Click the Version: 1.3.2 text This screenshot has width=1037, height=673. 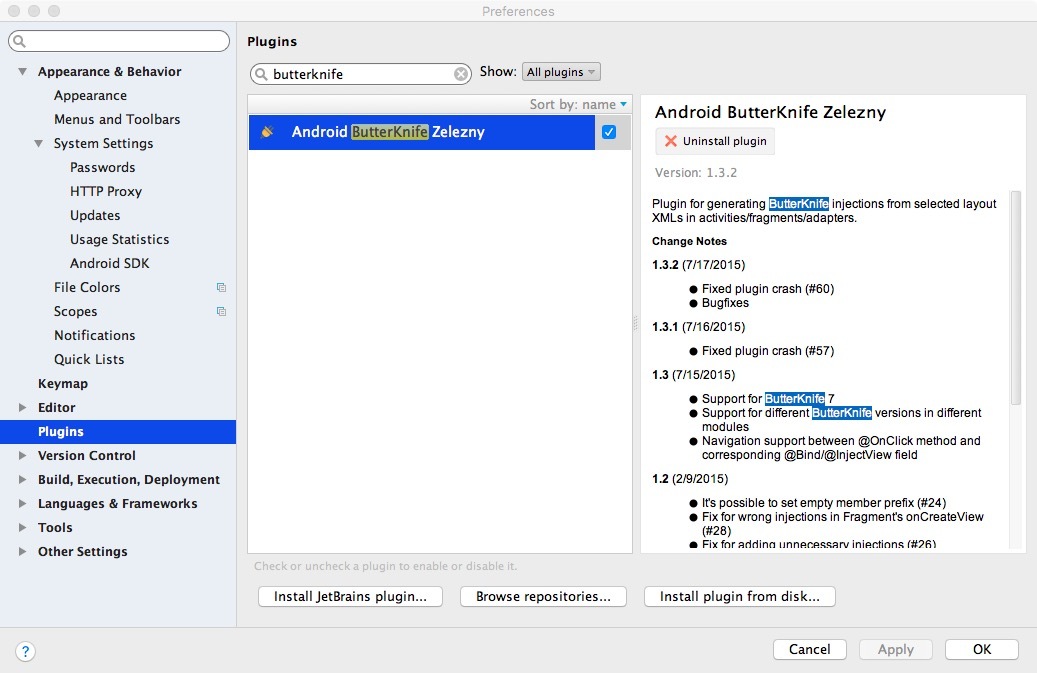696,173
